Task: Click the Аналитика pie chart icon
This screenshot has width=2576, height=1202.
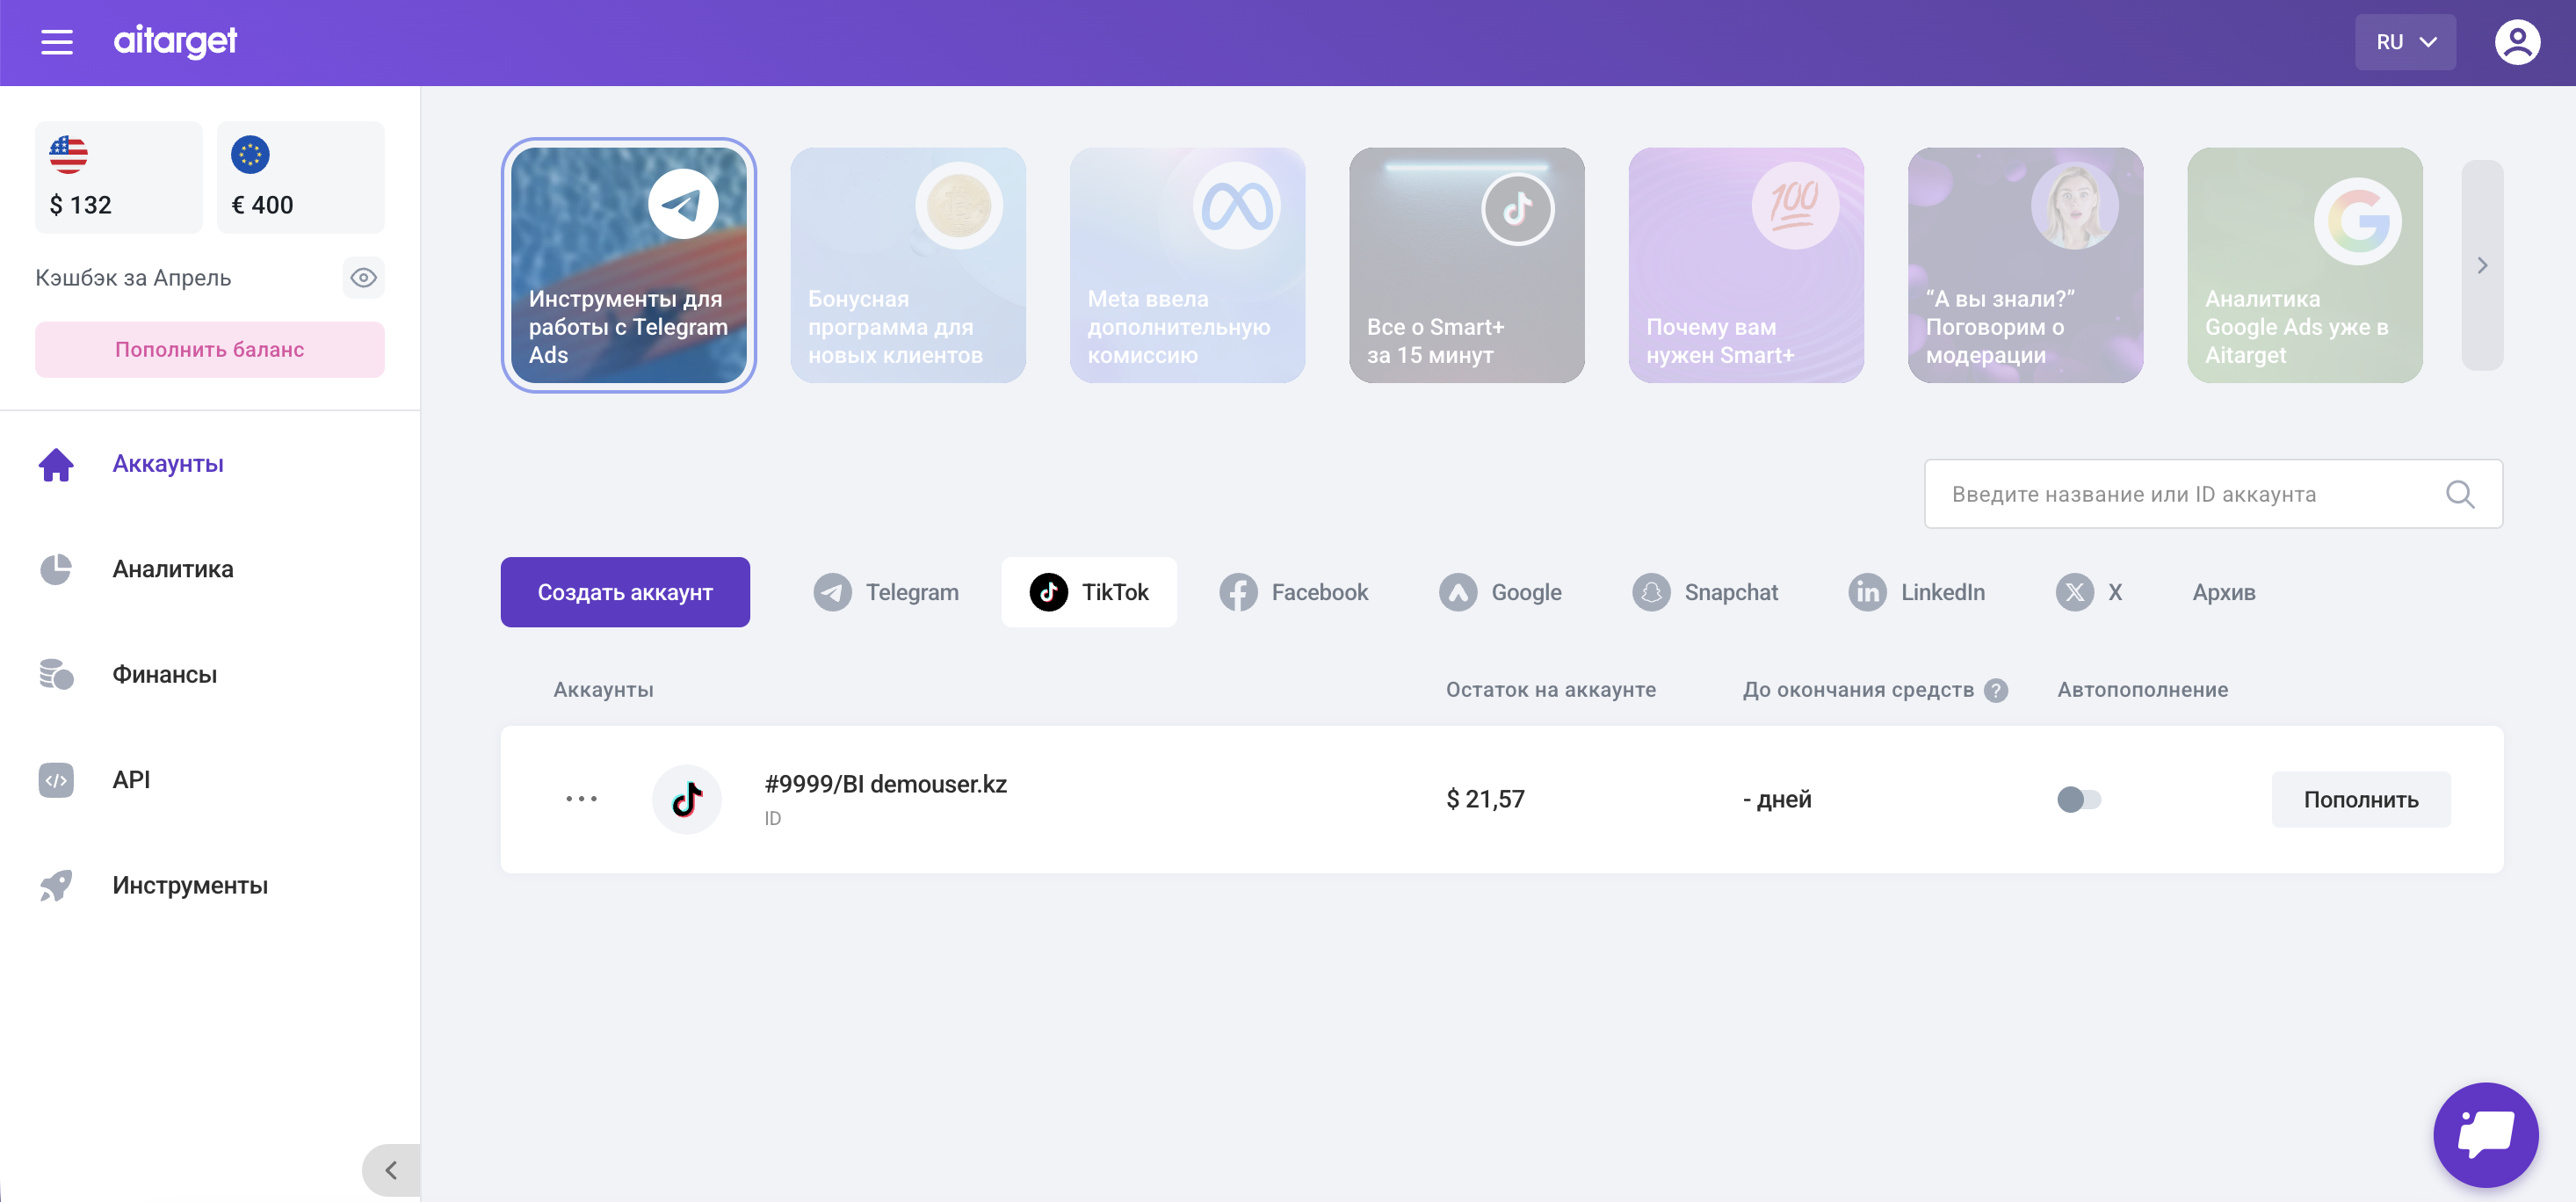Action: [x=56, y=569]
